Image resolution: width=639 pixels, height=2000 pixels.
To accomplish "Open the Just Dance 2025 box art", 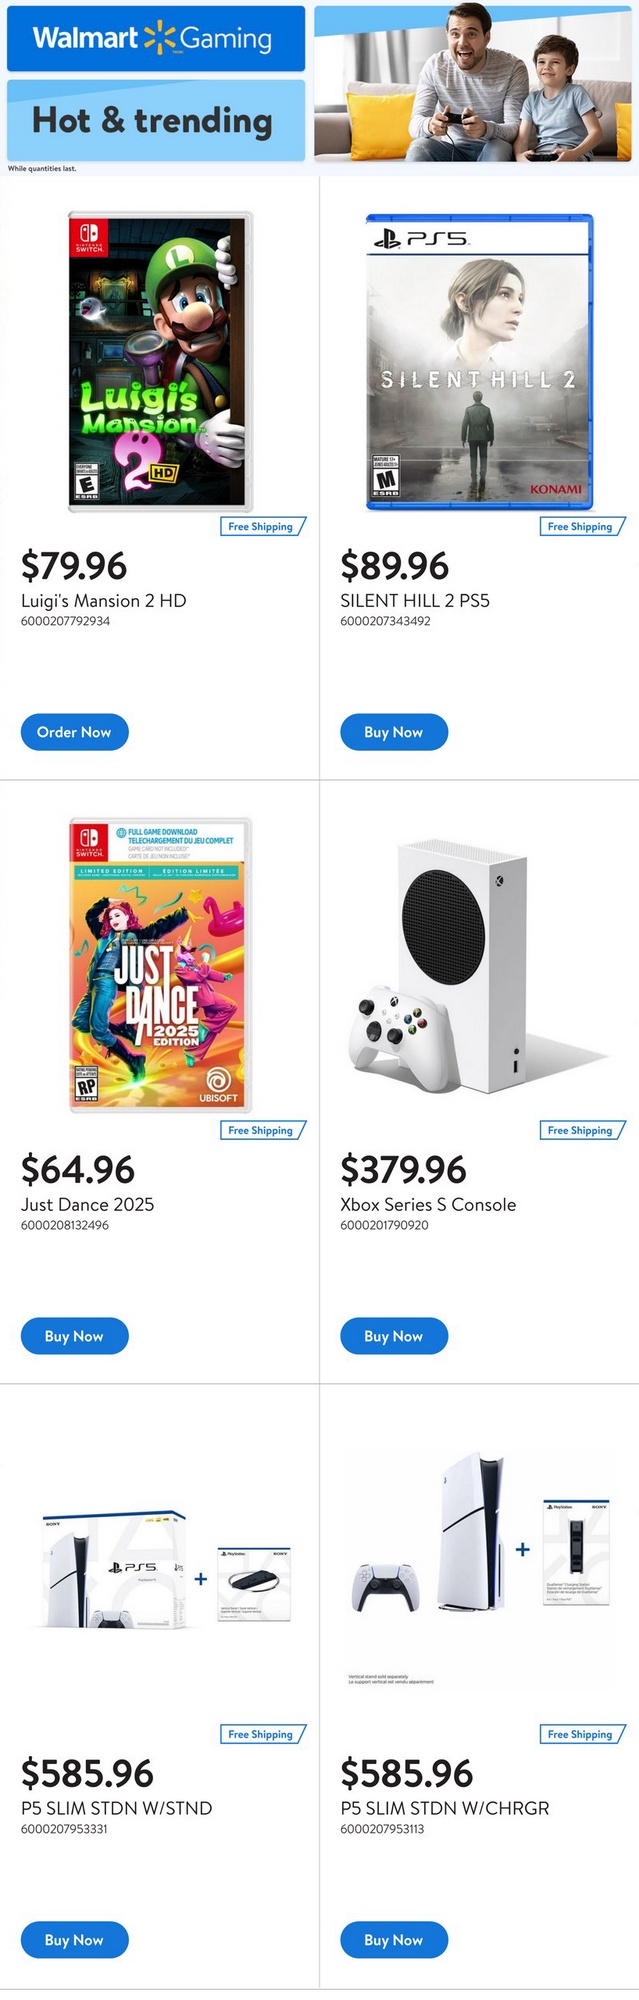I will (x=160, y=965).
